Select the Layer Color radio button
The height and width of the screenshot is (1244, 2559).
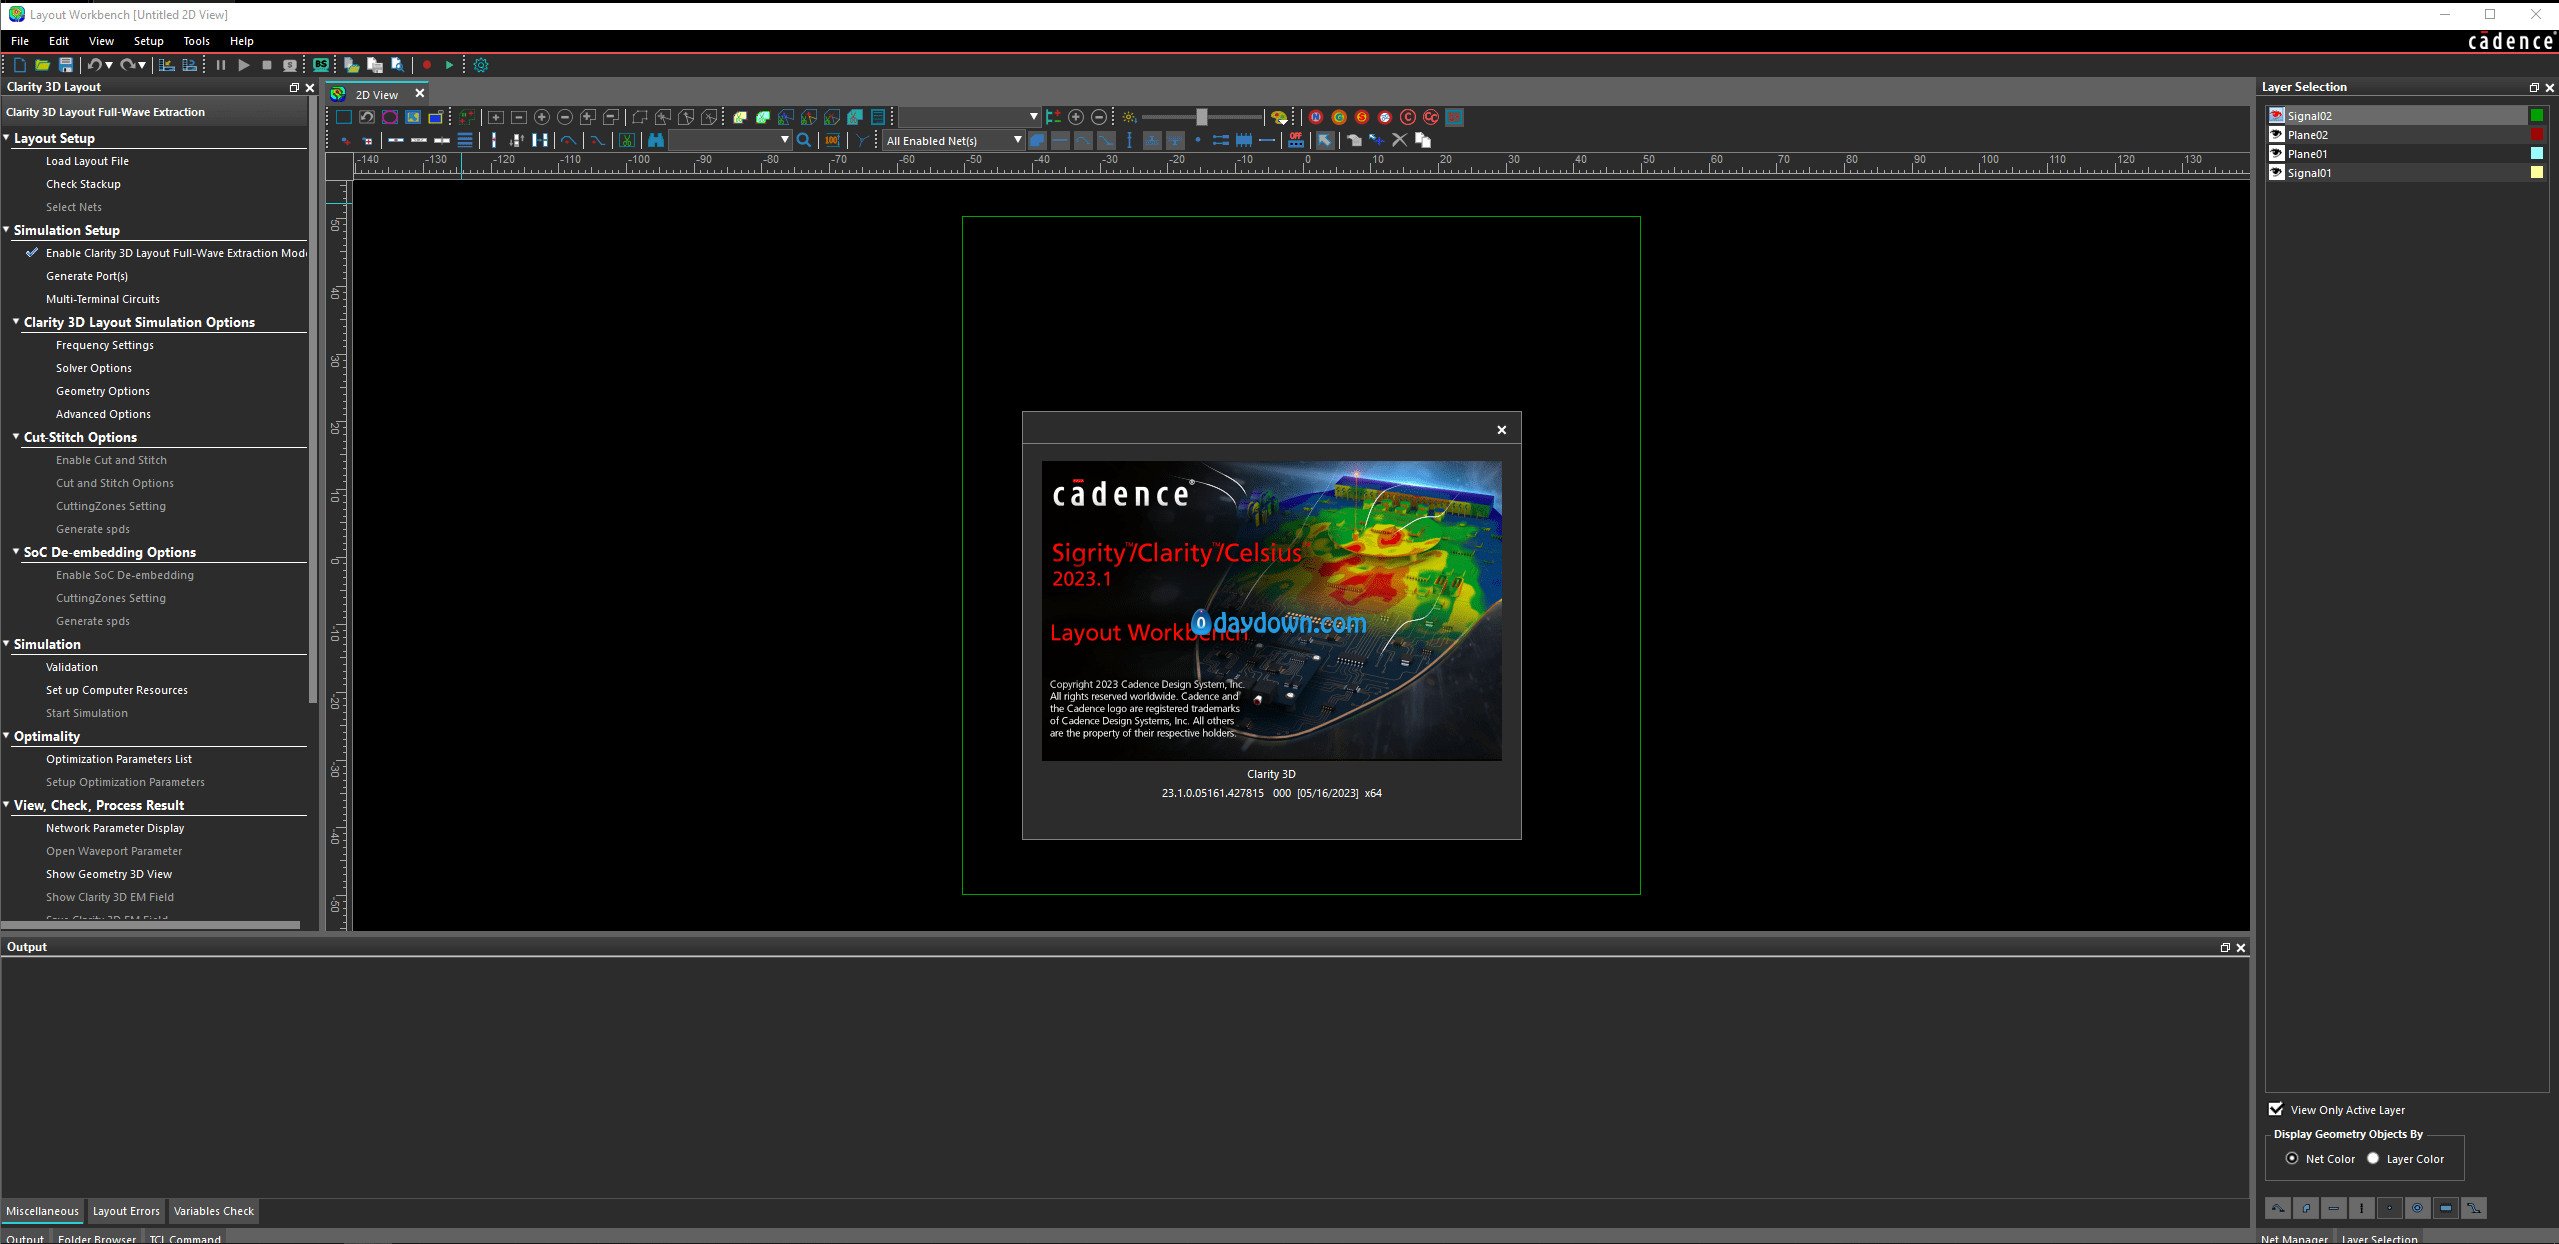(2373, 1158)
